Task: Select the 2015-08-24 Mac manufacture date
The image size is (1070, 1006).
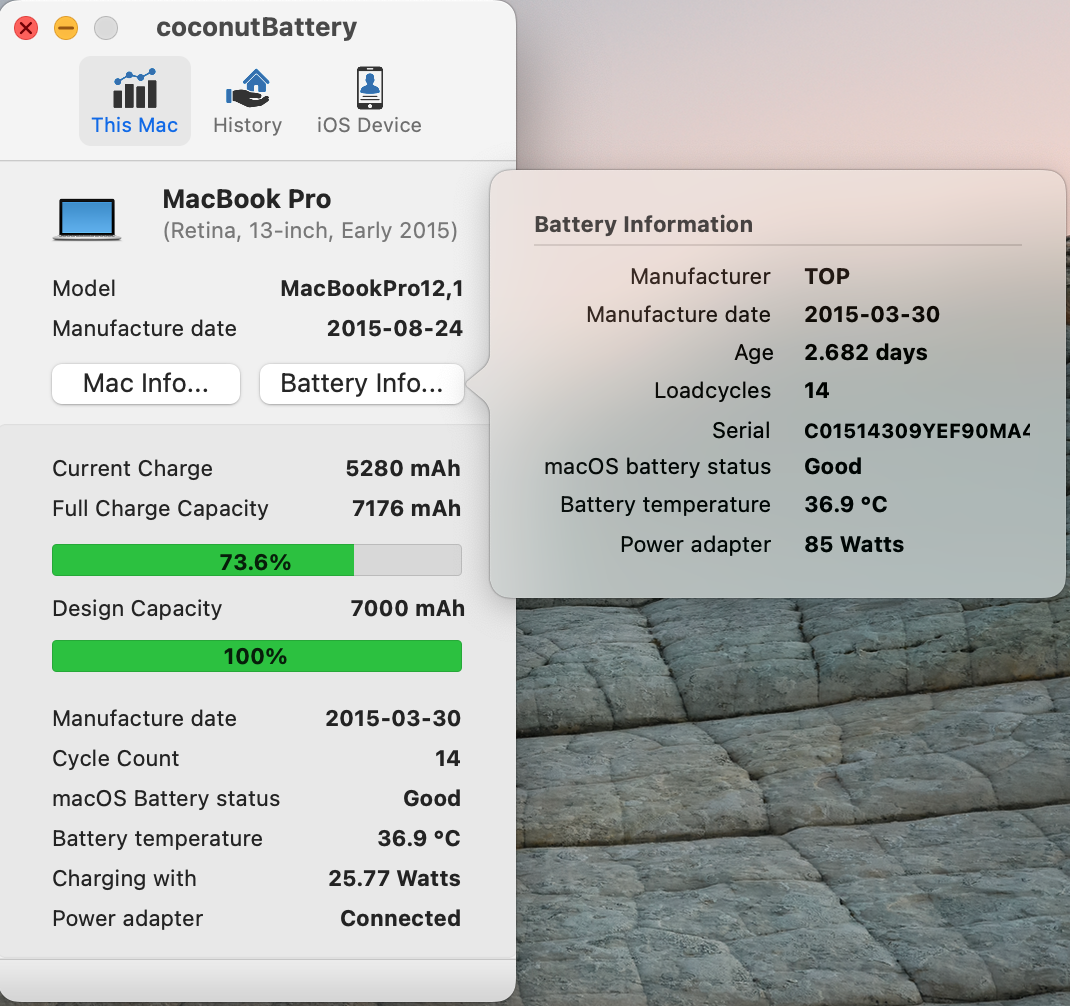Action: coord(395,328)
